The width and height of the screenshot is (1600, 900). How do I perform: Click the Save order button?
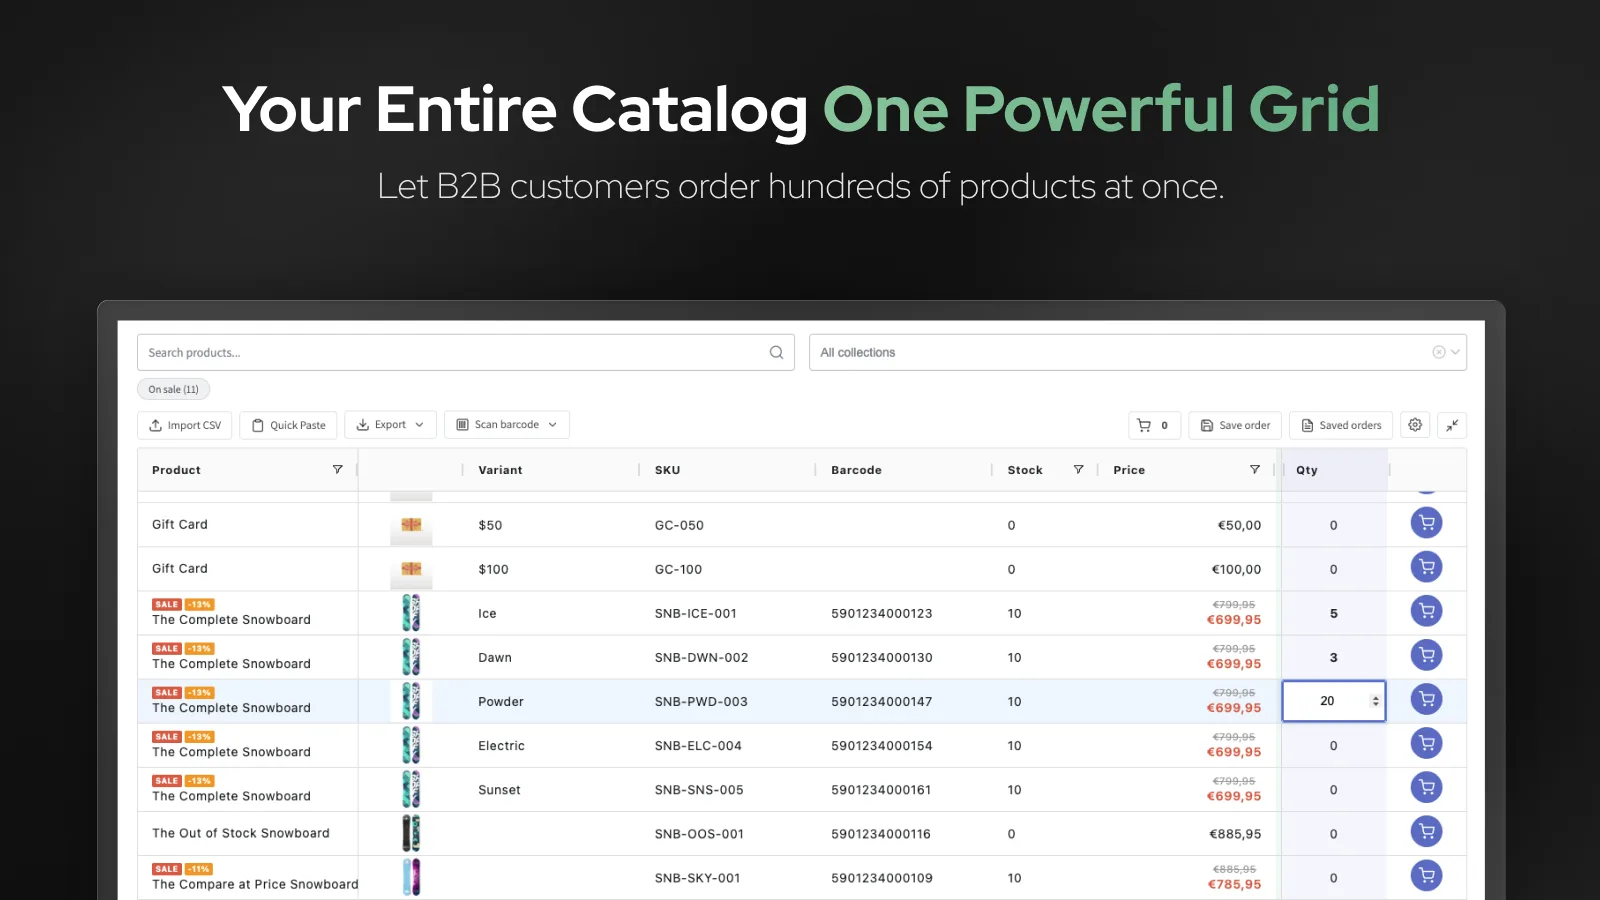pos(1235,425)
